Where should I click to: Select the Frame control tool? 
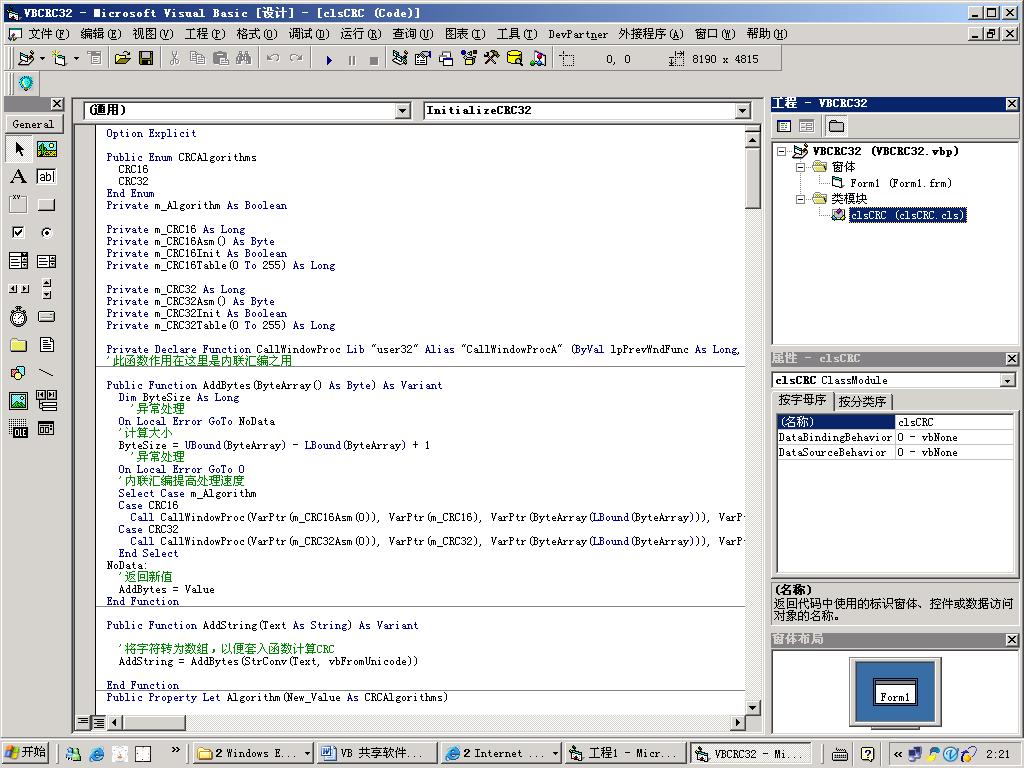click(x=18, y=204)
